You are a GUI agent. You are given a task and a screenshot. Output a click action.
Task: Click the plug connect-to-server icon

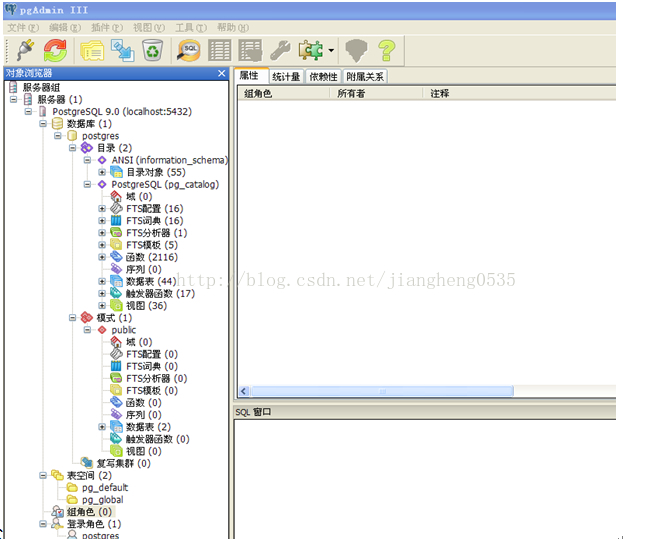(25, 51)
